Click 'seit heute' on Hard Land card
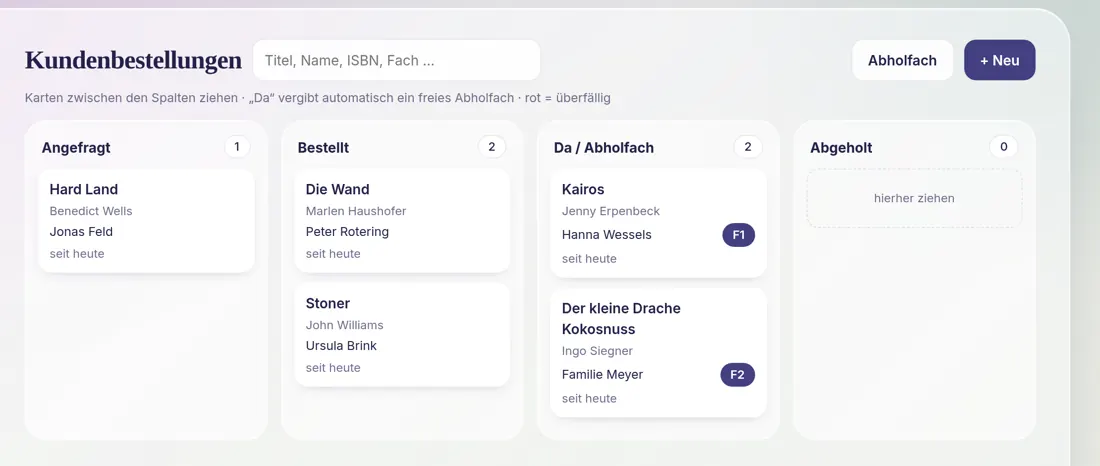This screenshot has height=466, width=1100. click(x=77, y=254)
